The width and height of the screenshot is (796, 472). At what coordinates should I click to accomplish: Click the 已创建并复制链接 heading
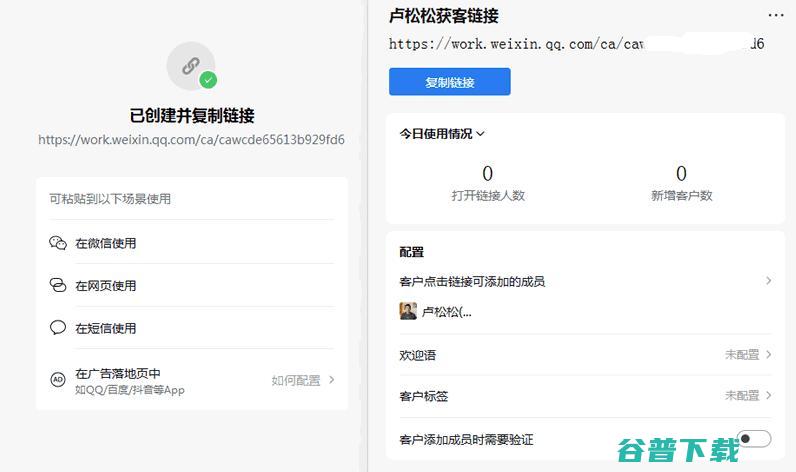tap(192, 116)
